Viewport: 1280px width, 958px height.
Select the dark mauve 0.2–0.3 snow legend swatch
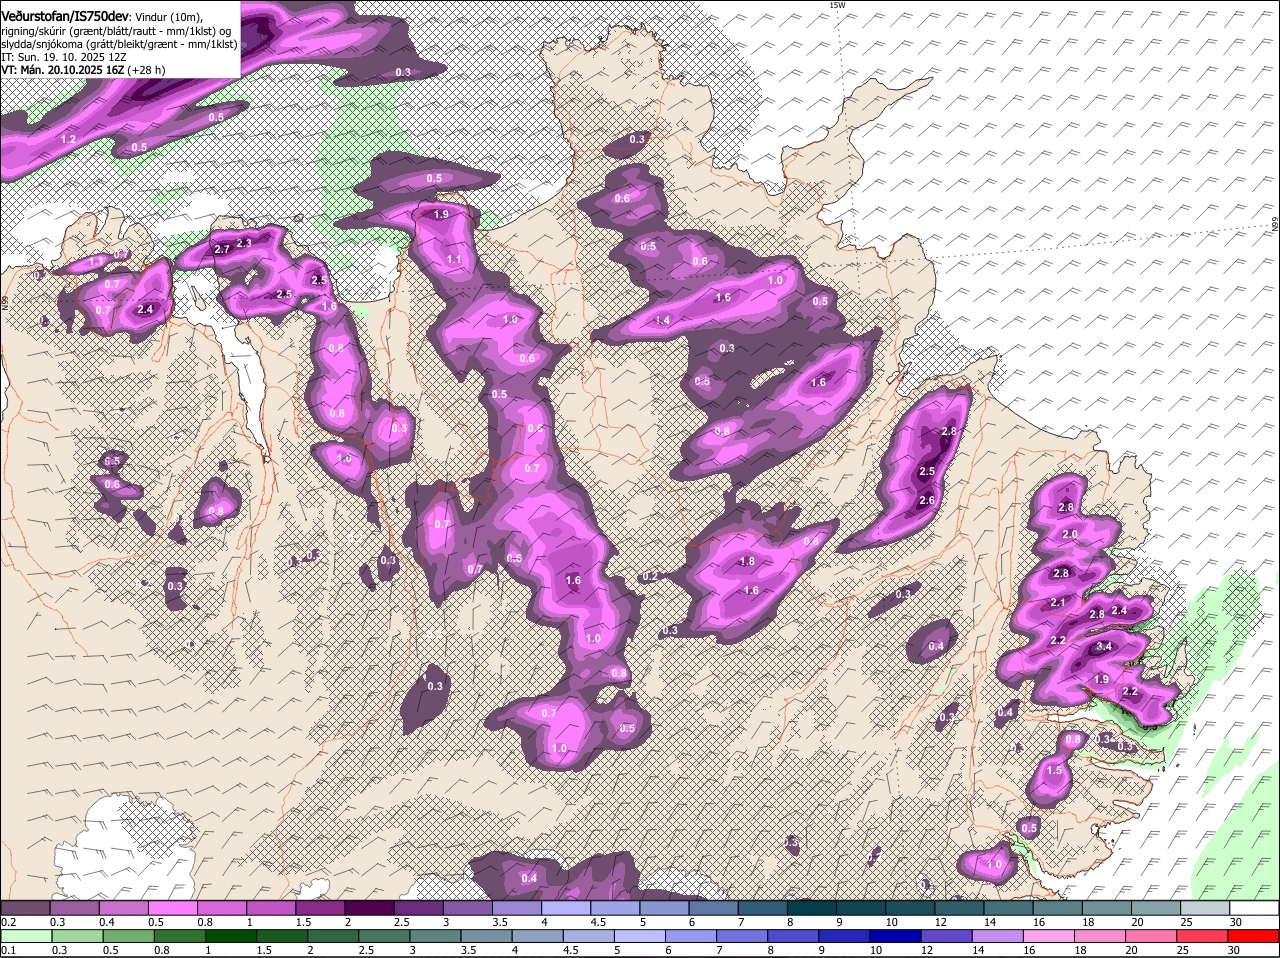click(25, 908)
